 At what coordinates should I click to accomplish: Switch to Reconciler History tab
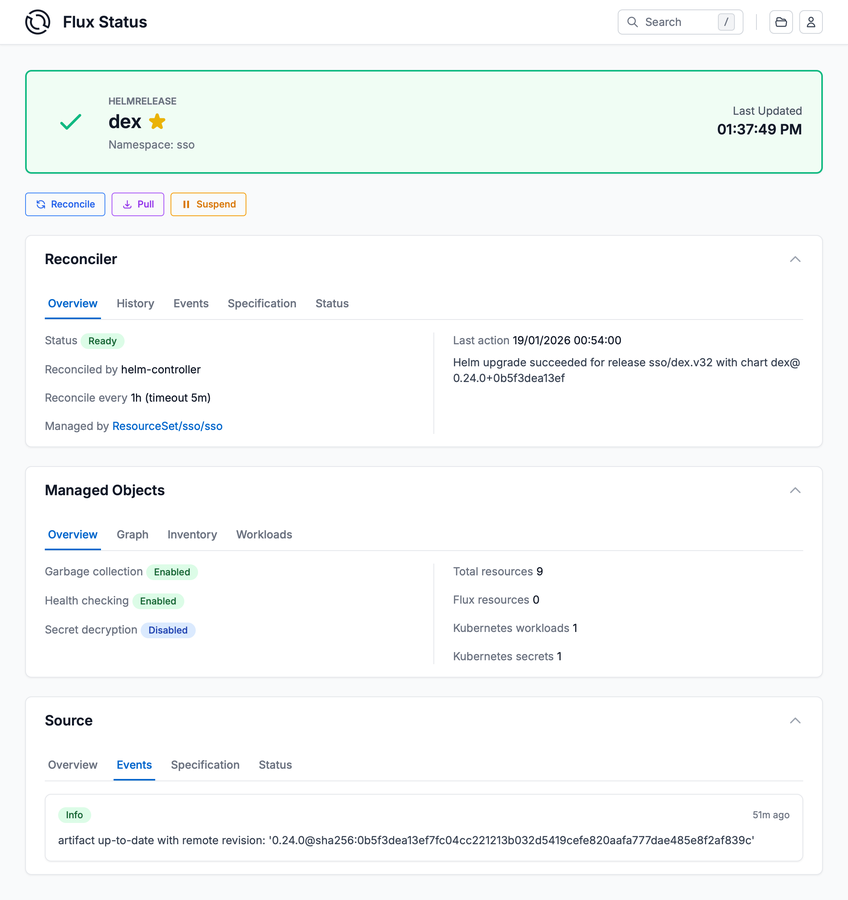click(135, 304)
